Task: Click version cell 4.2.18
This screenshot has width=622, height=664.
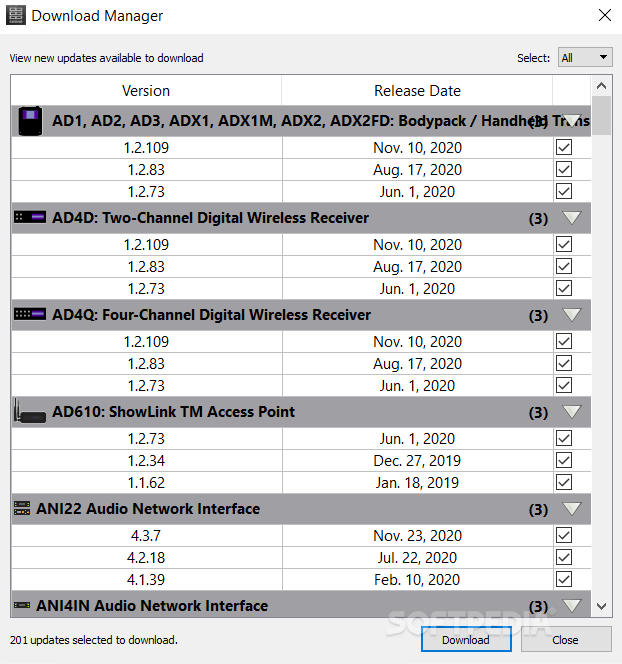Action: [x=146, y=557]
